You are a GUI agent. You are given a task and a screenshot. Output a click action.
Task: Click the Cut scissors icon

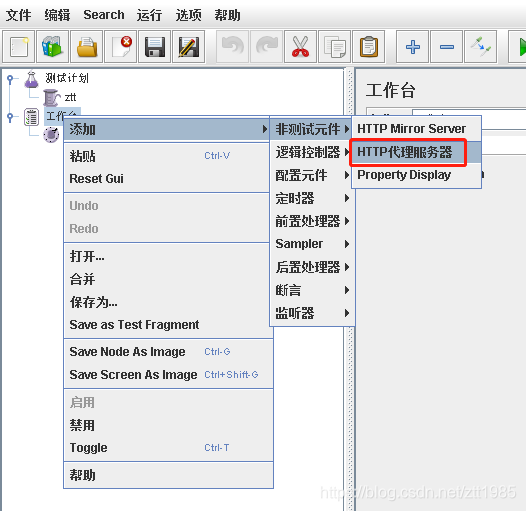pyautogui.click(x=301, y=47)
